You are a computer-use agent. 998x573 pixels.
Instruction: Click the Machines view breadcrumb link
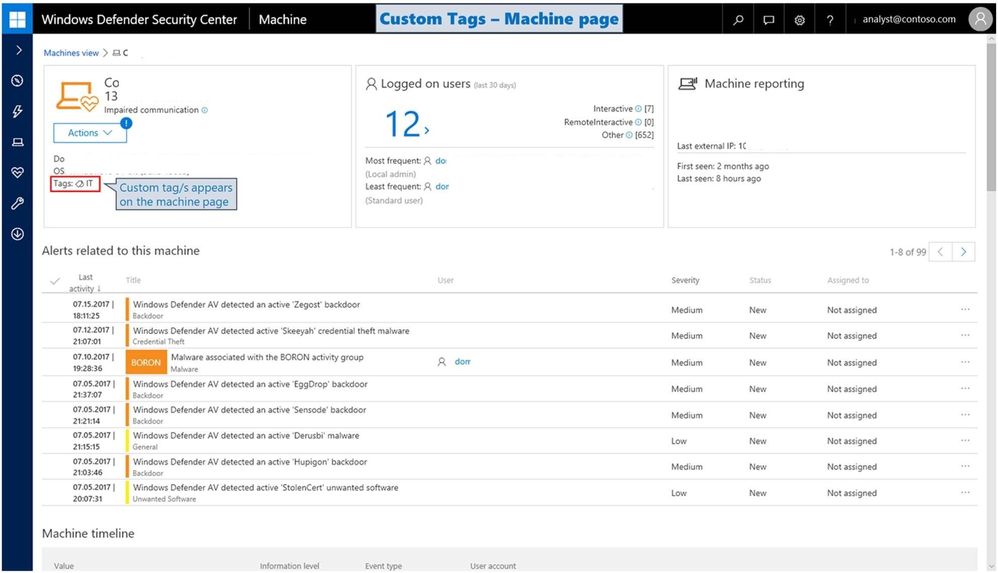pos(71,53)
